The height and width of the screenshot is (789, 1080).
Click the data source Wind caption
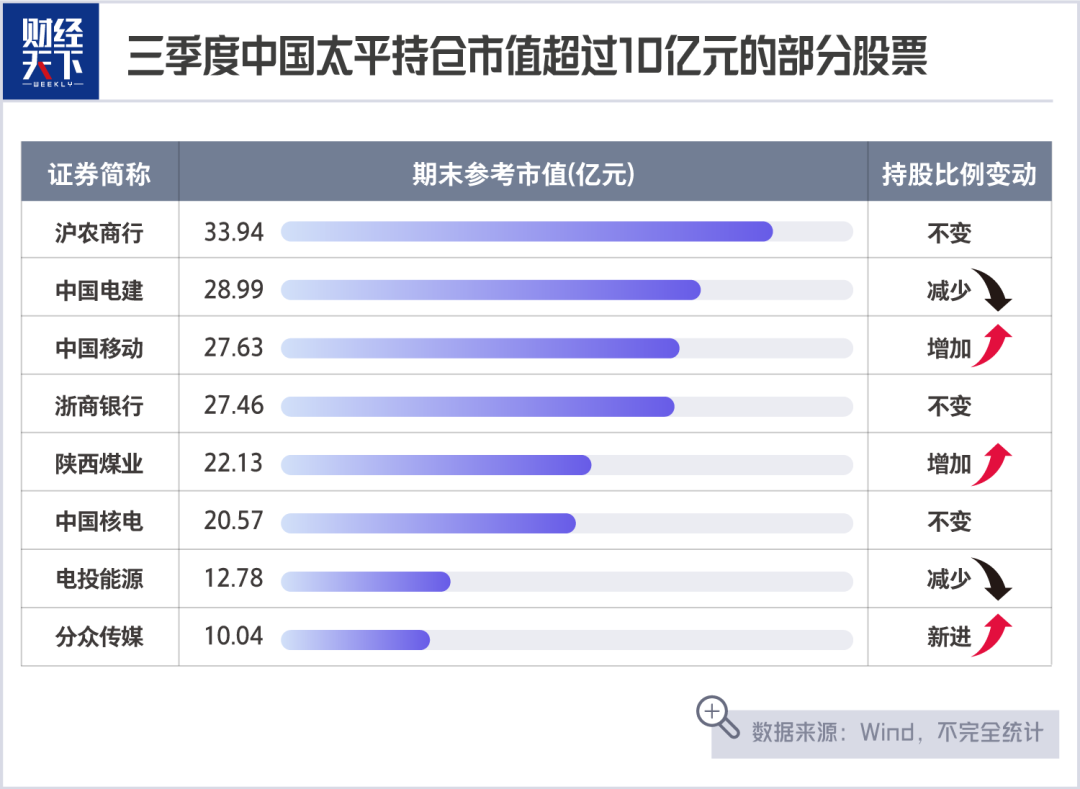coord(897,732)
